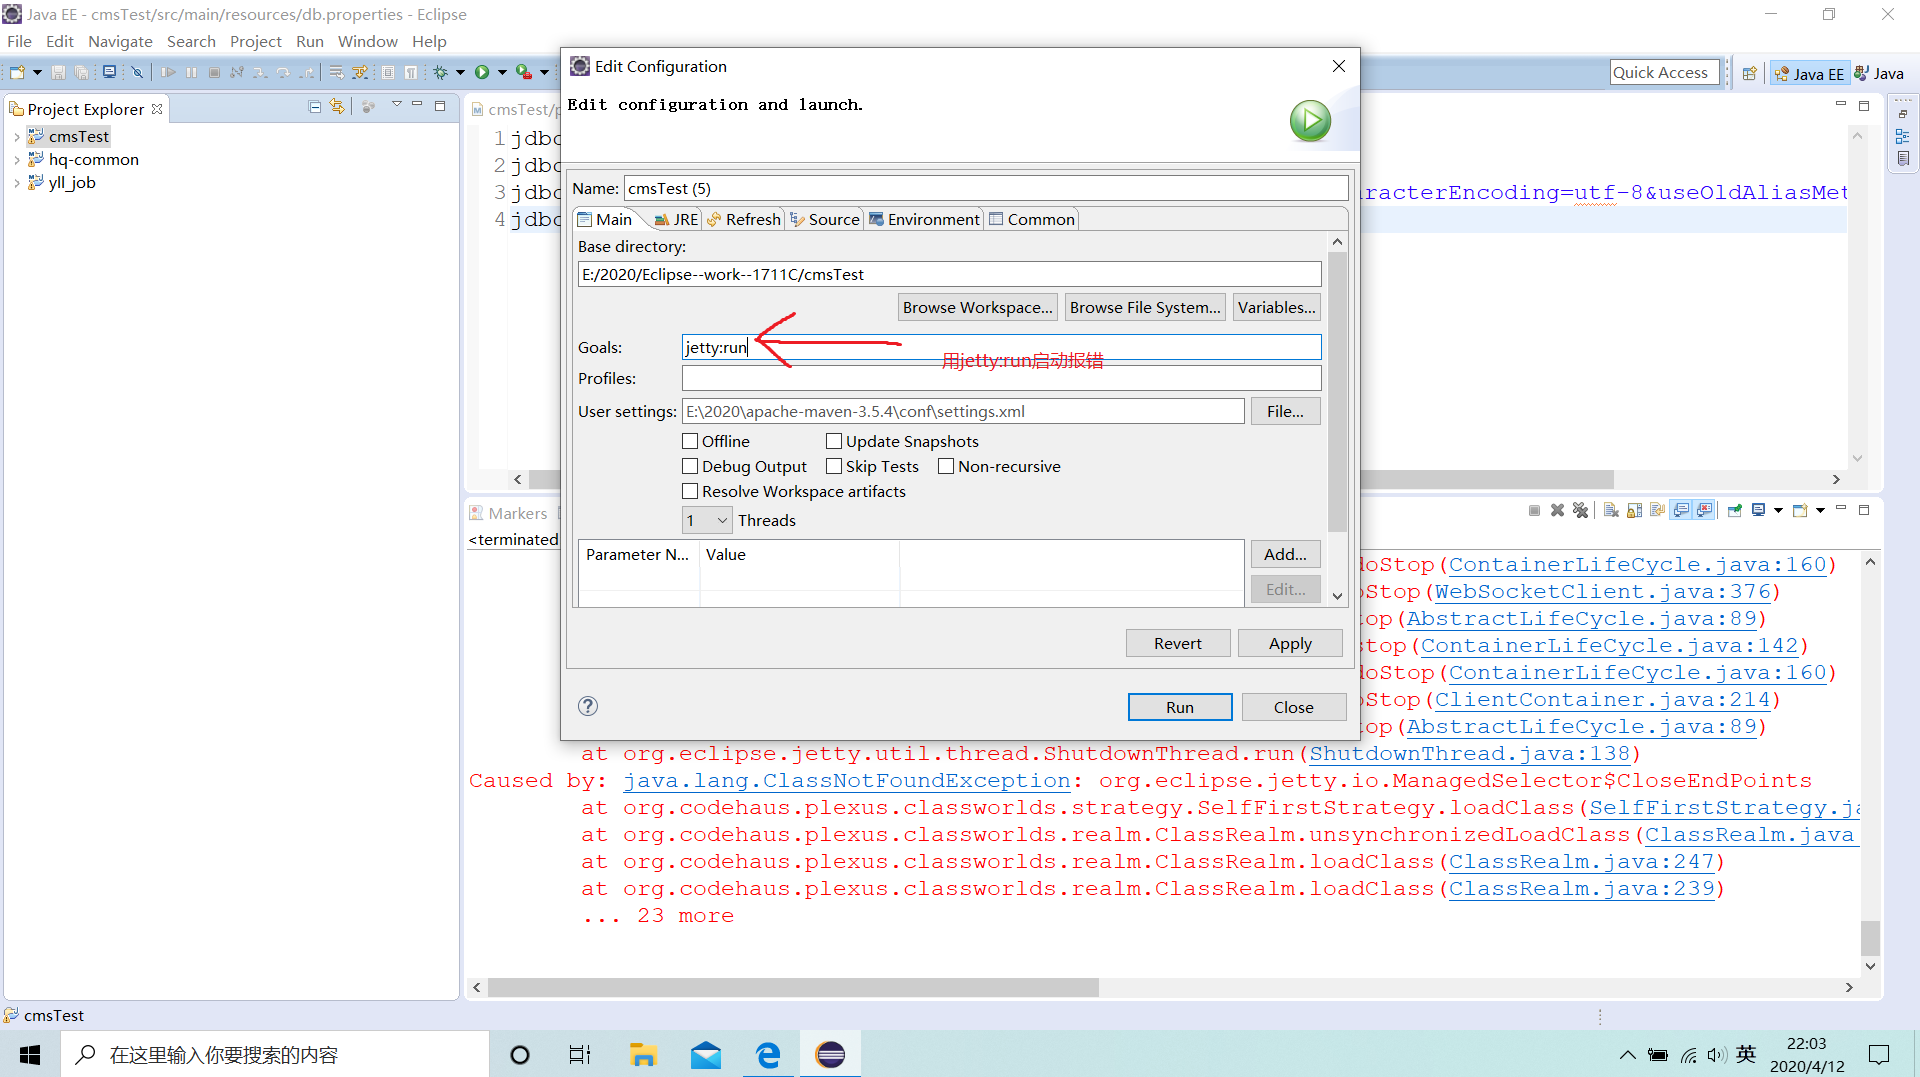Switch to the Source tab

[x=825, y=219]
